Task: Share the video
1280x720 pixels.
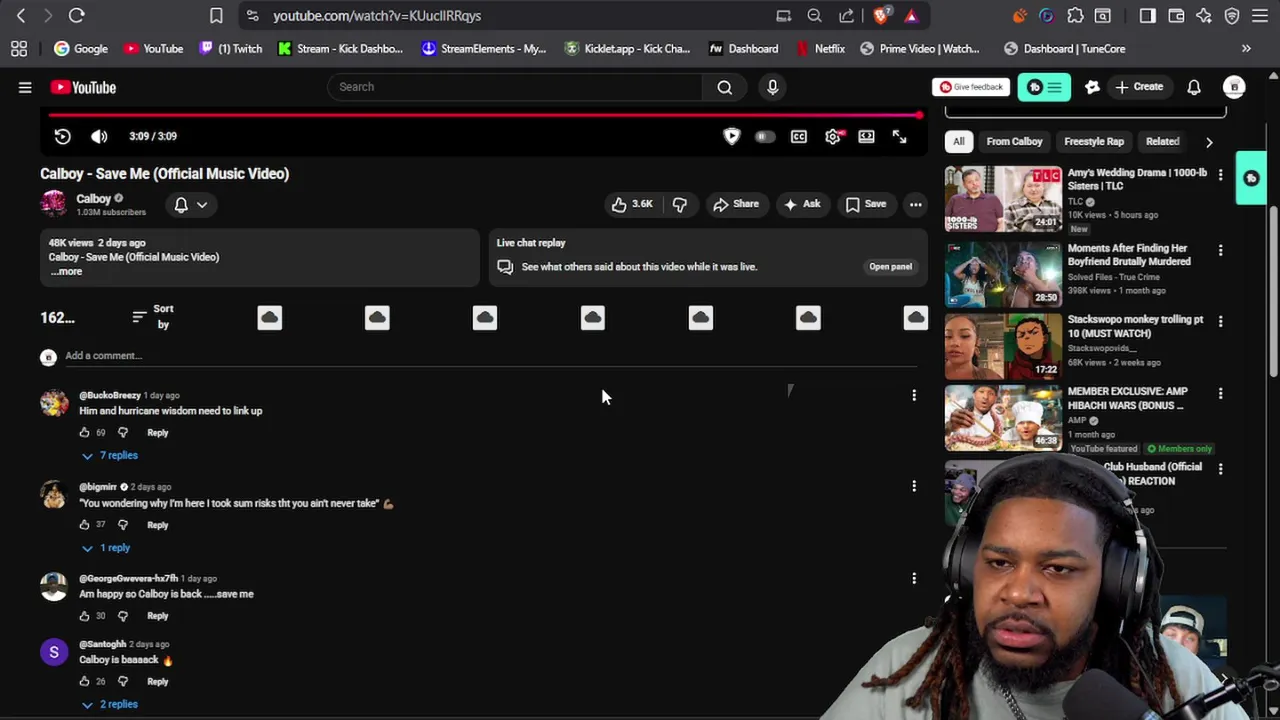Action: (735, 204)
